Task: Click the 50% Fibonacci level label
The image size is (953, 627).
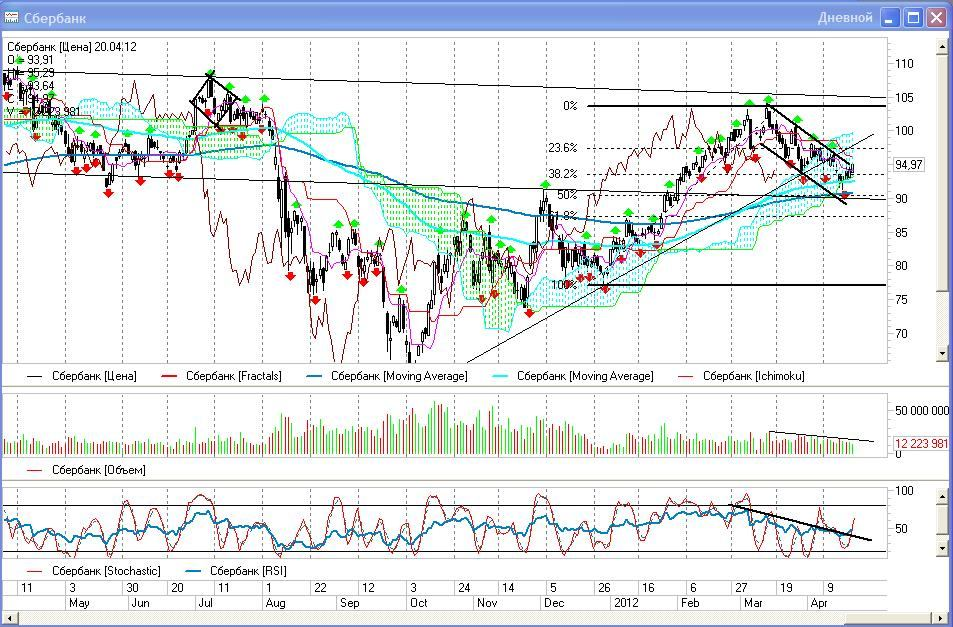Action: click(x=567, y=195)
